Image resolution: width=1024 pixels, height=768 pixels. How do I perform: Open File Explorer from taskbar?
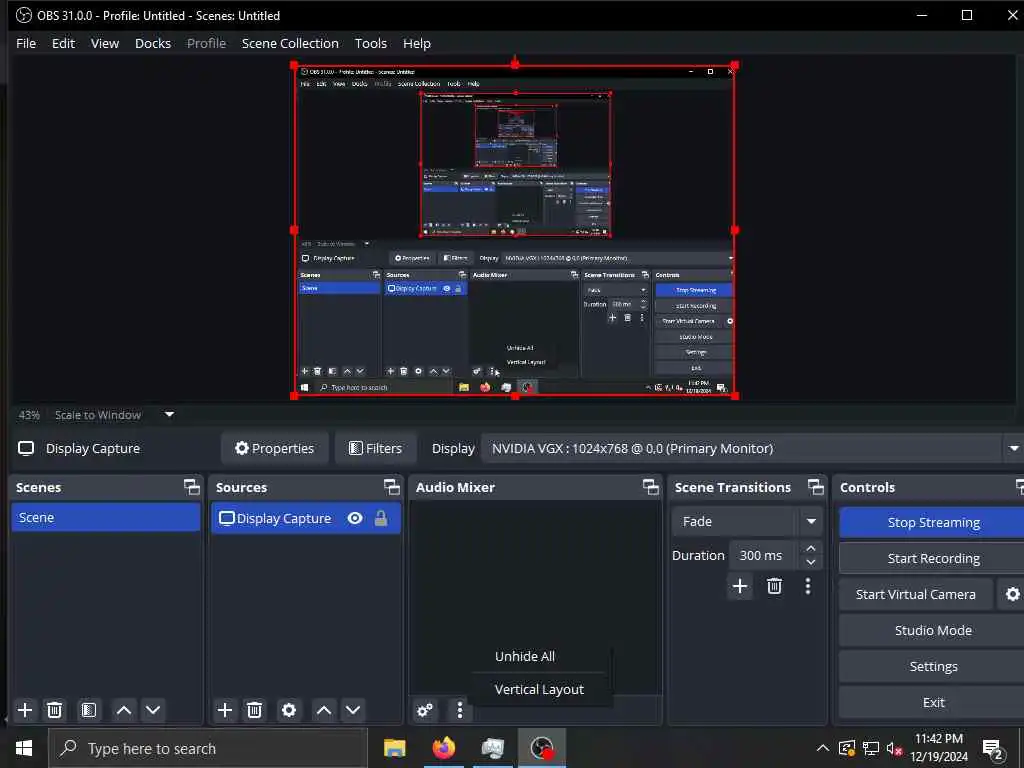[x=394, y=748]
